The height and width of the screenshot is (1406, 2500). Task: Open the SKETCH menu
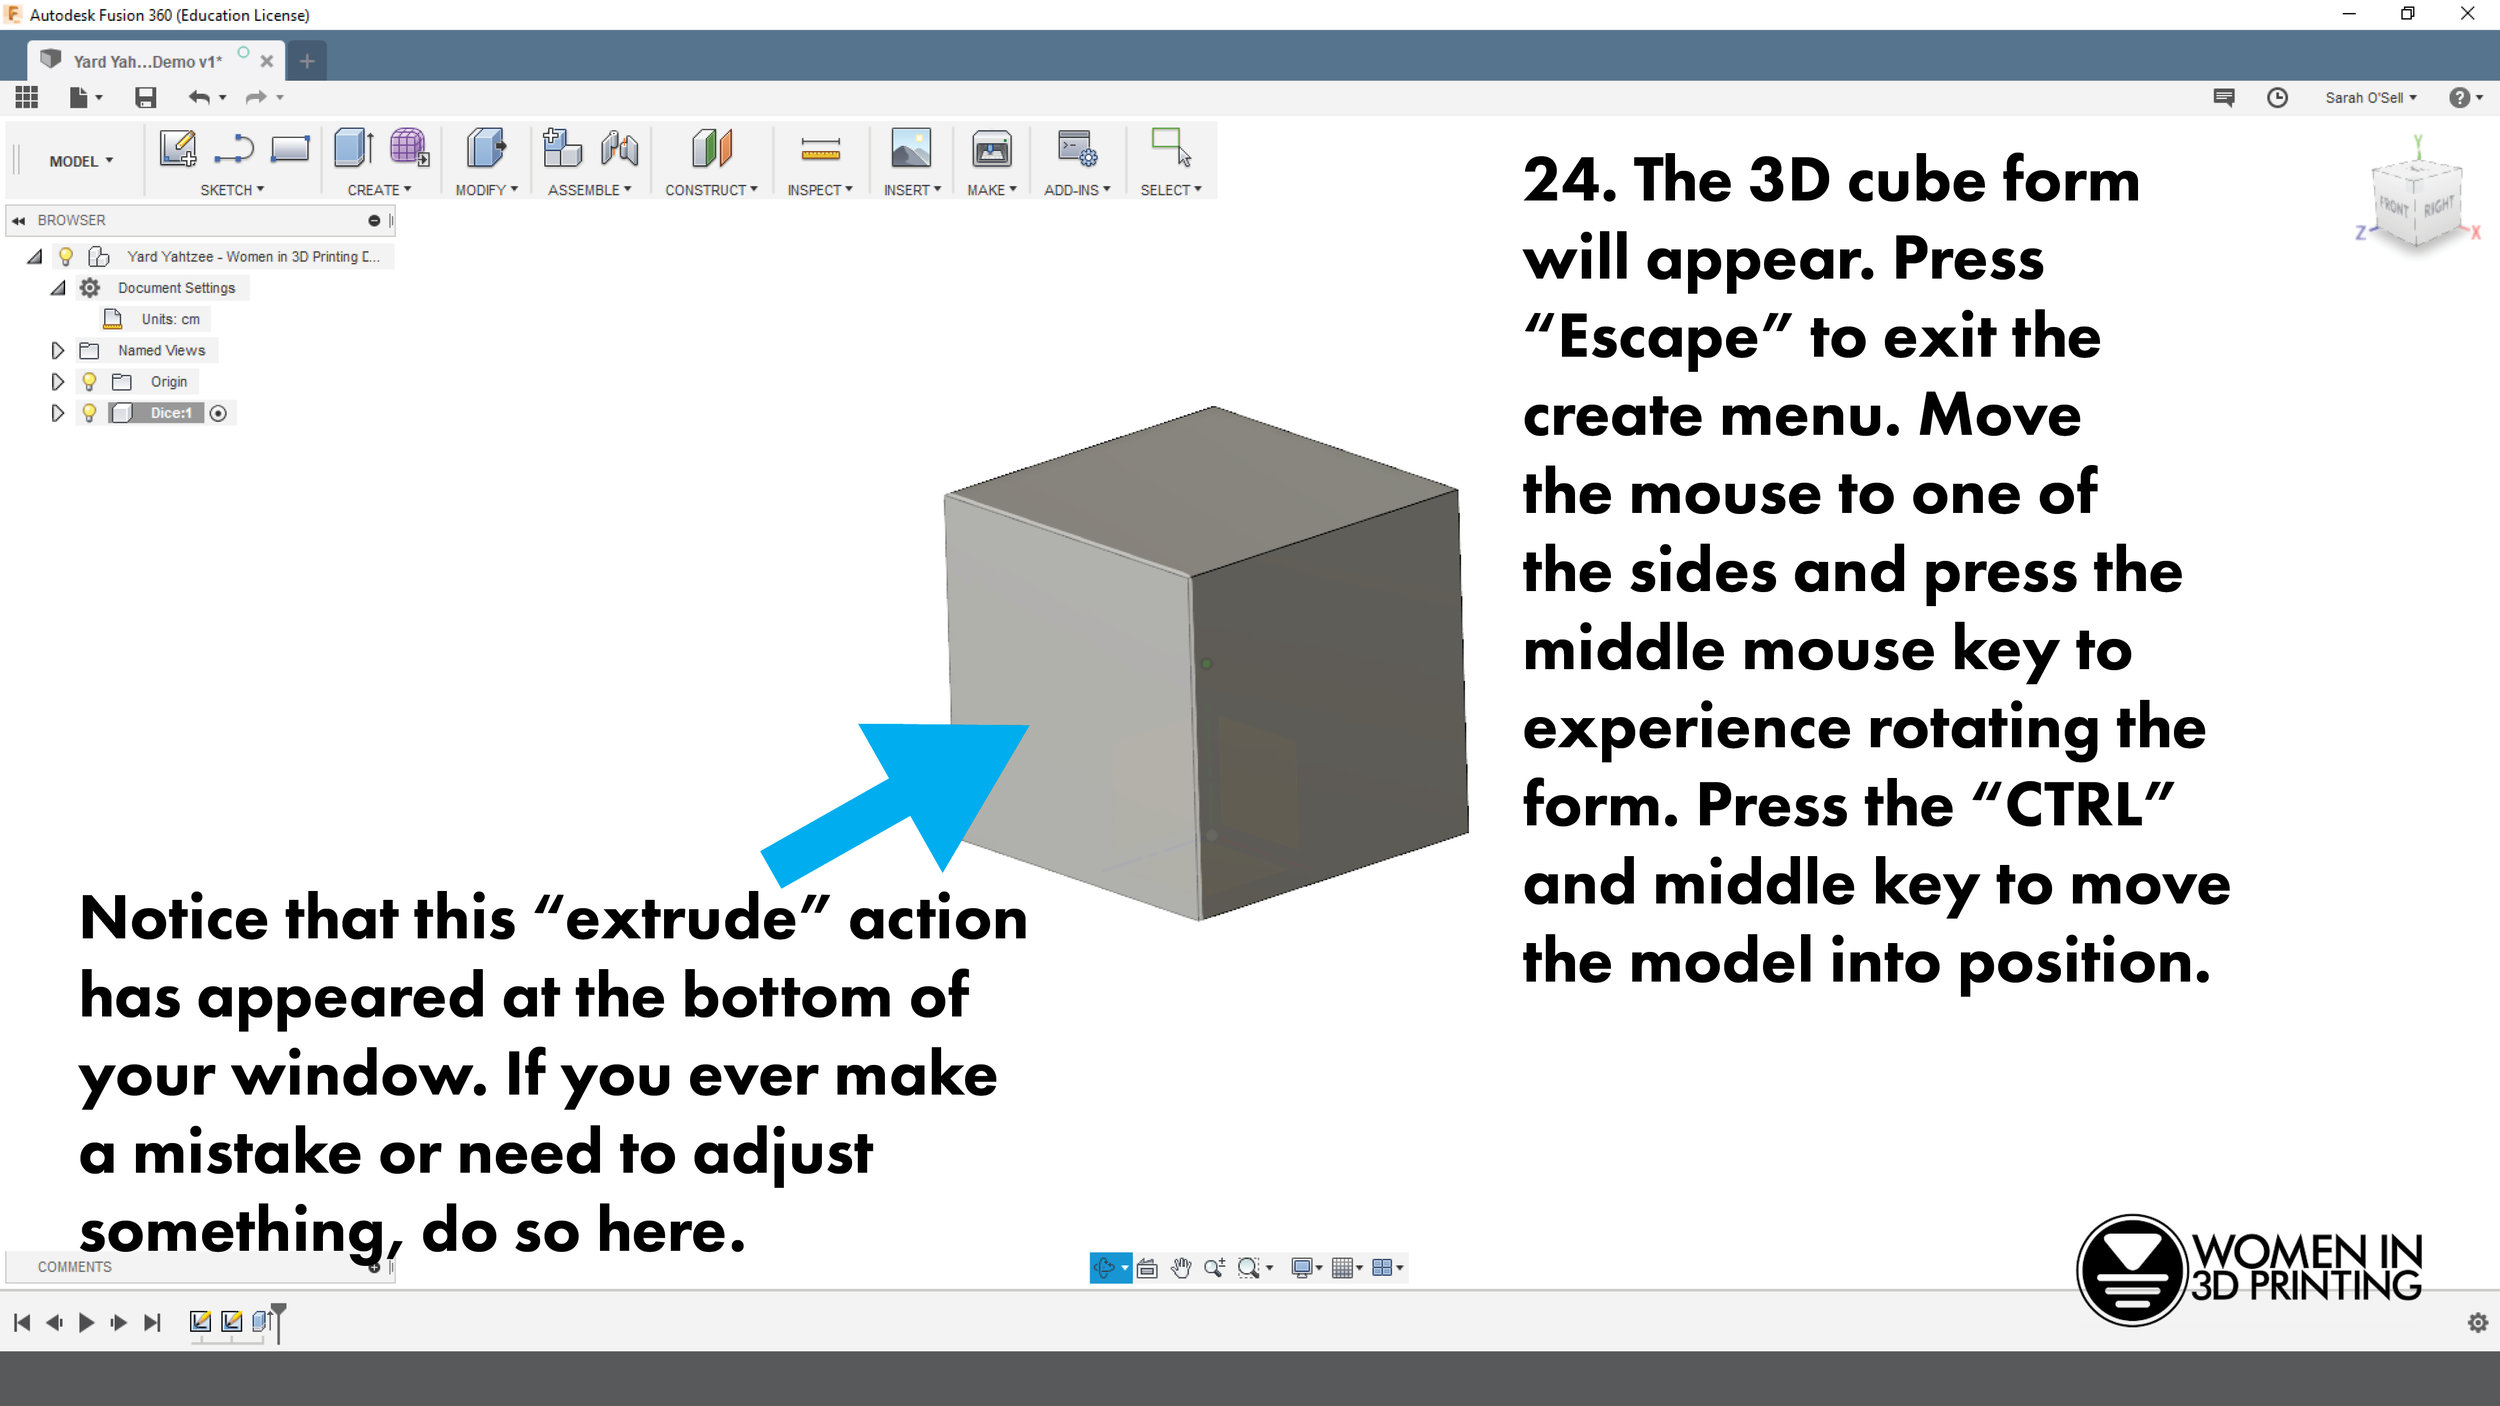click(x=232, y=190)
